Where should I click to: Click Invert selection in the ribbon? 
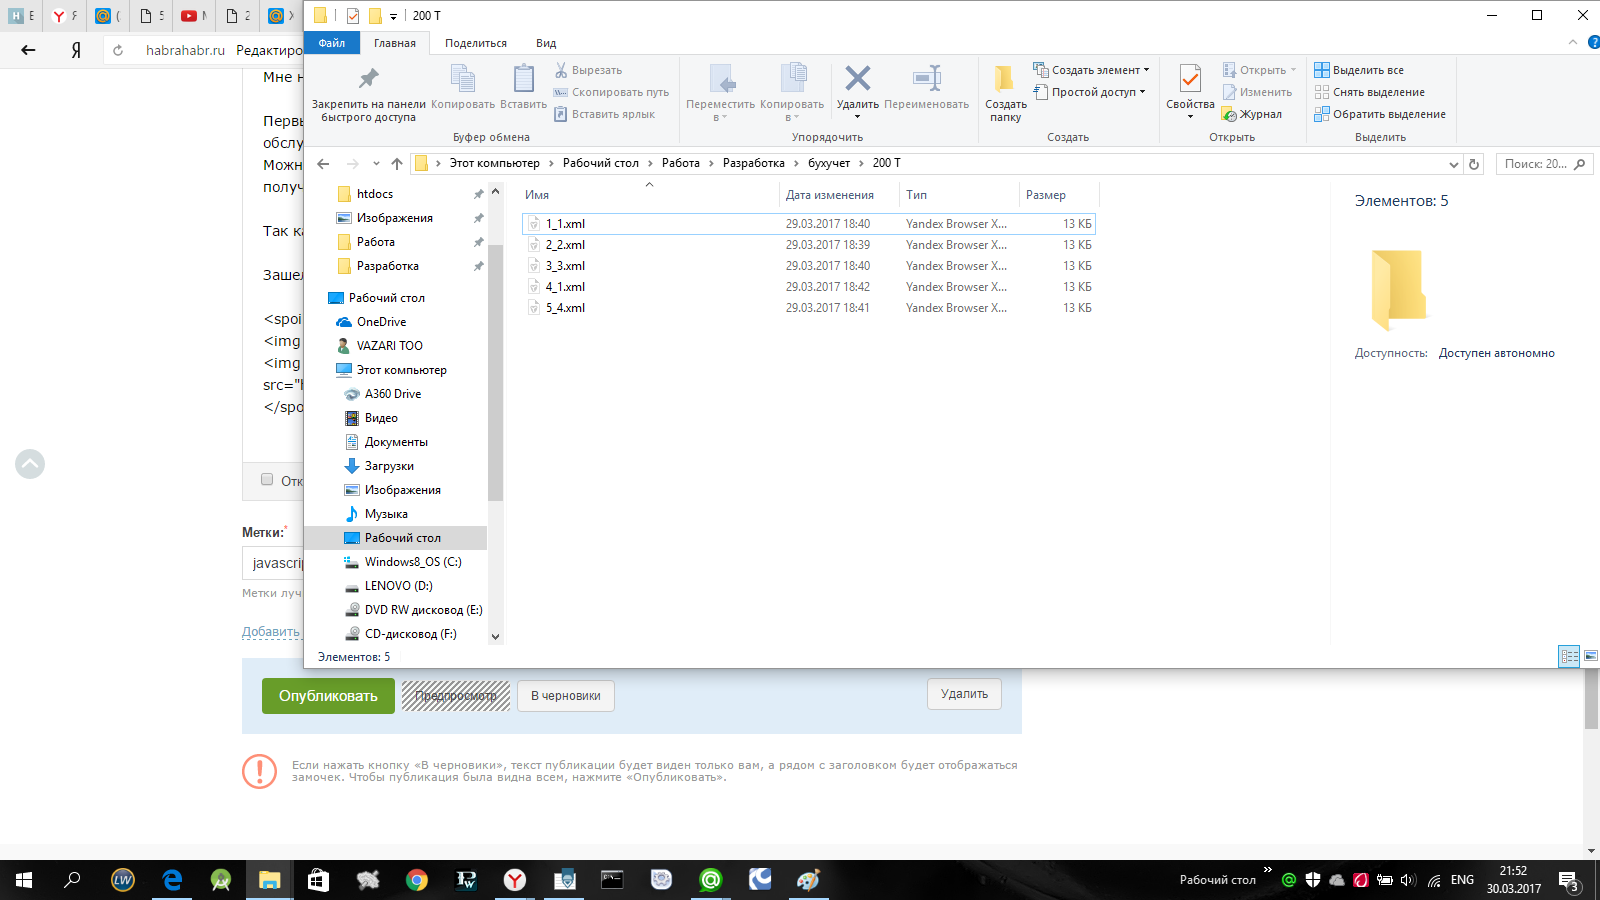click(1380, 114)
